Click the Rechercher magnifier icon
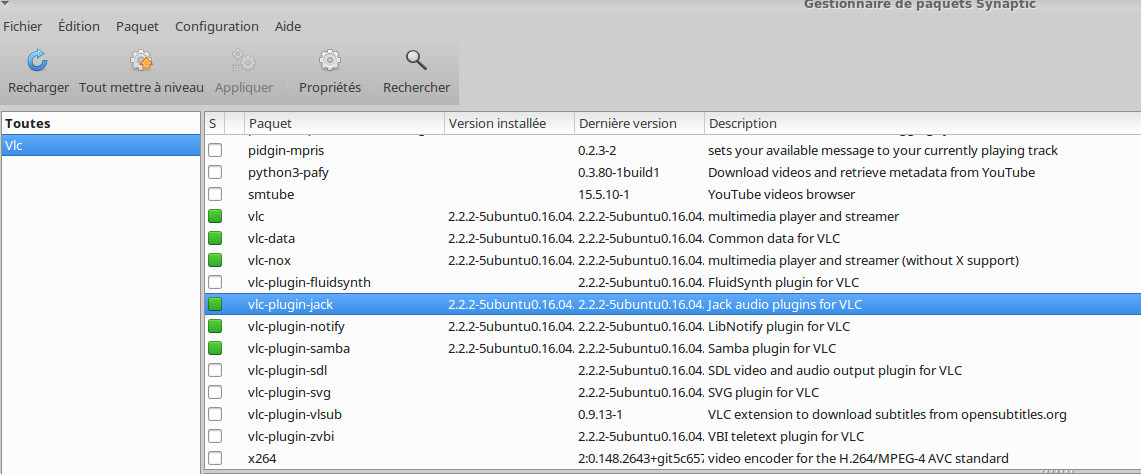The image size is (1141, 474). pos(416,60)
